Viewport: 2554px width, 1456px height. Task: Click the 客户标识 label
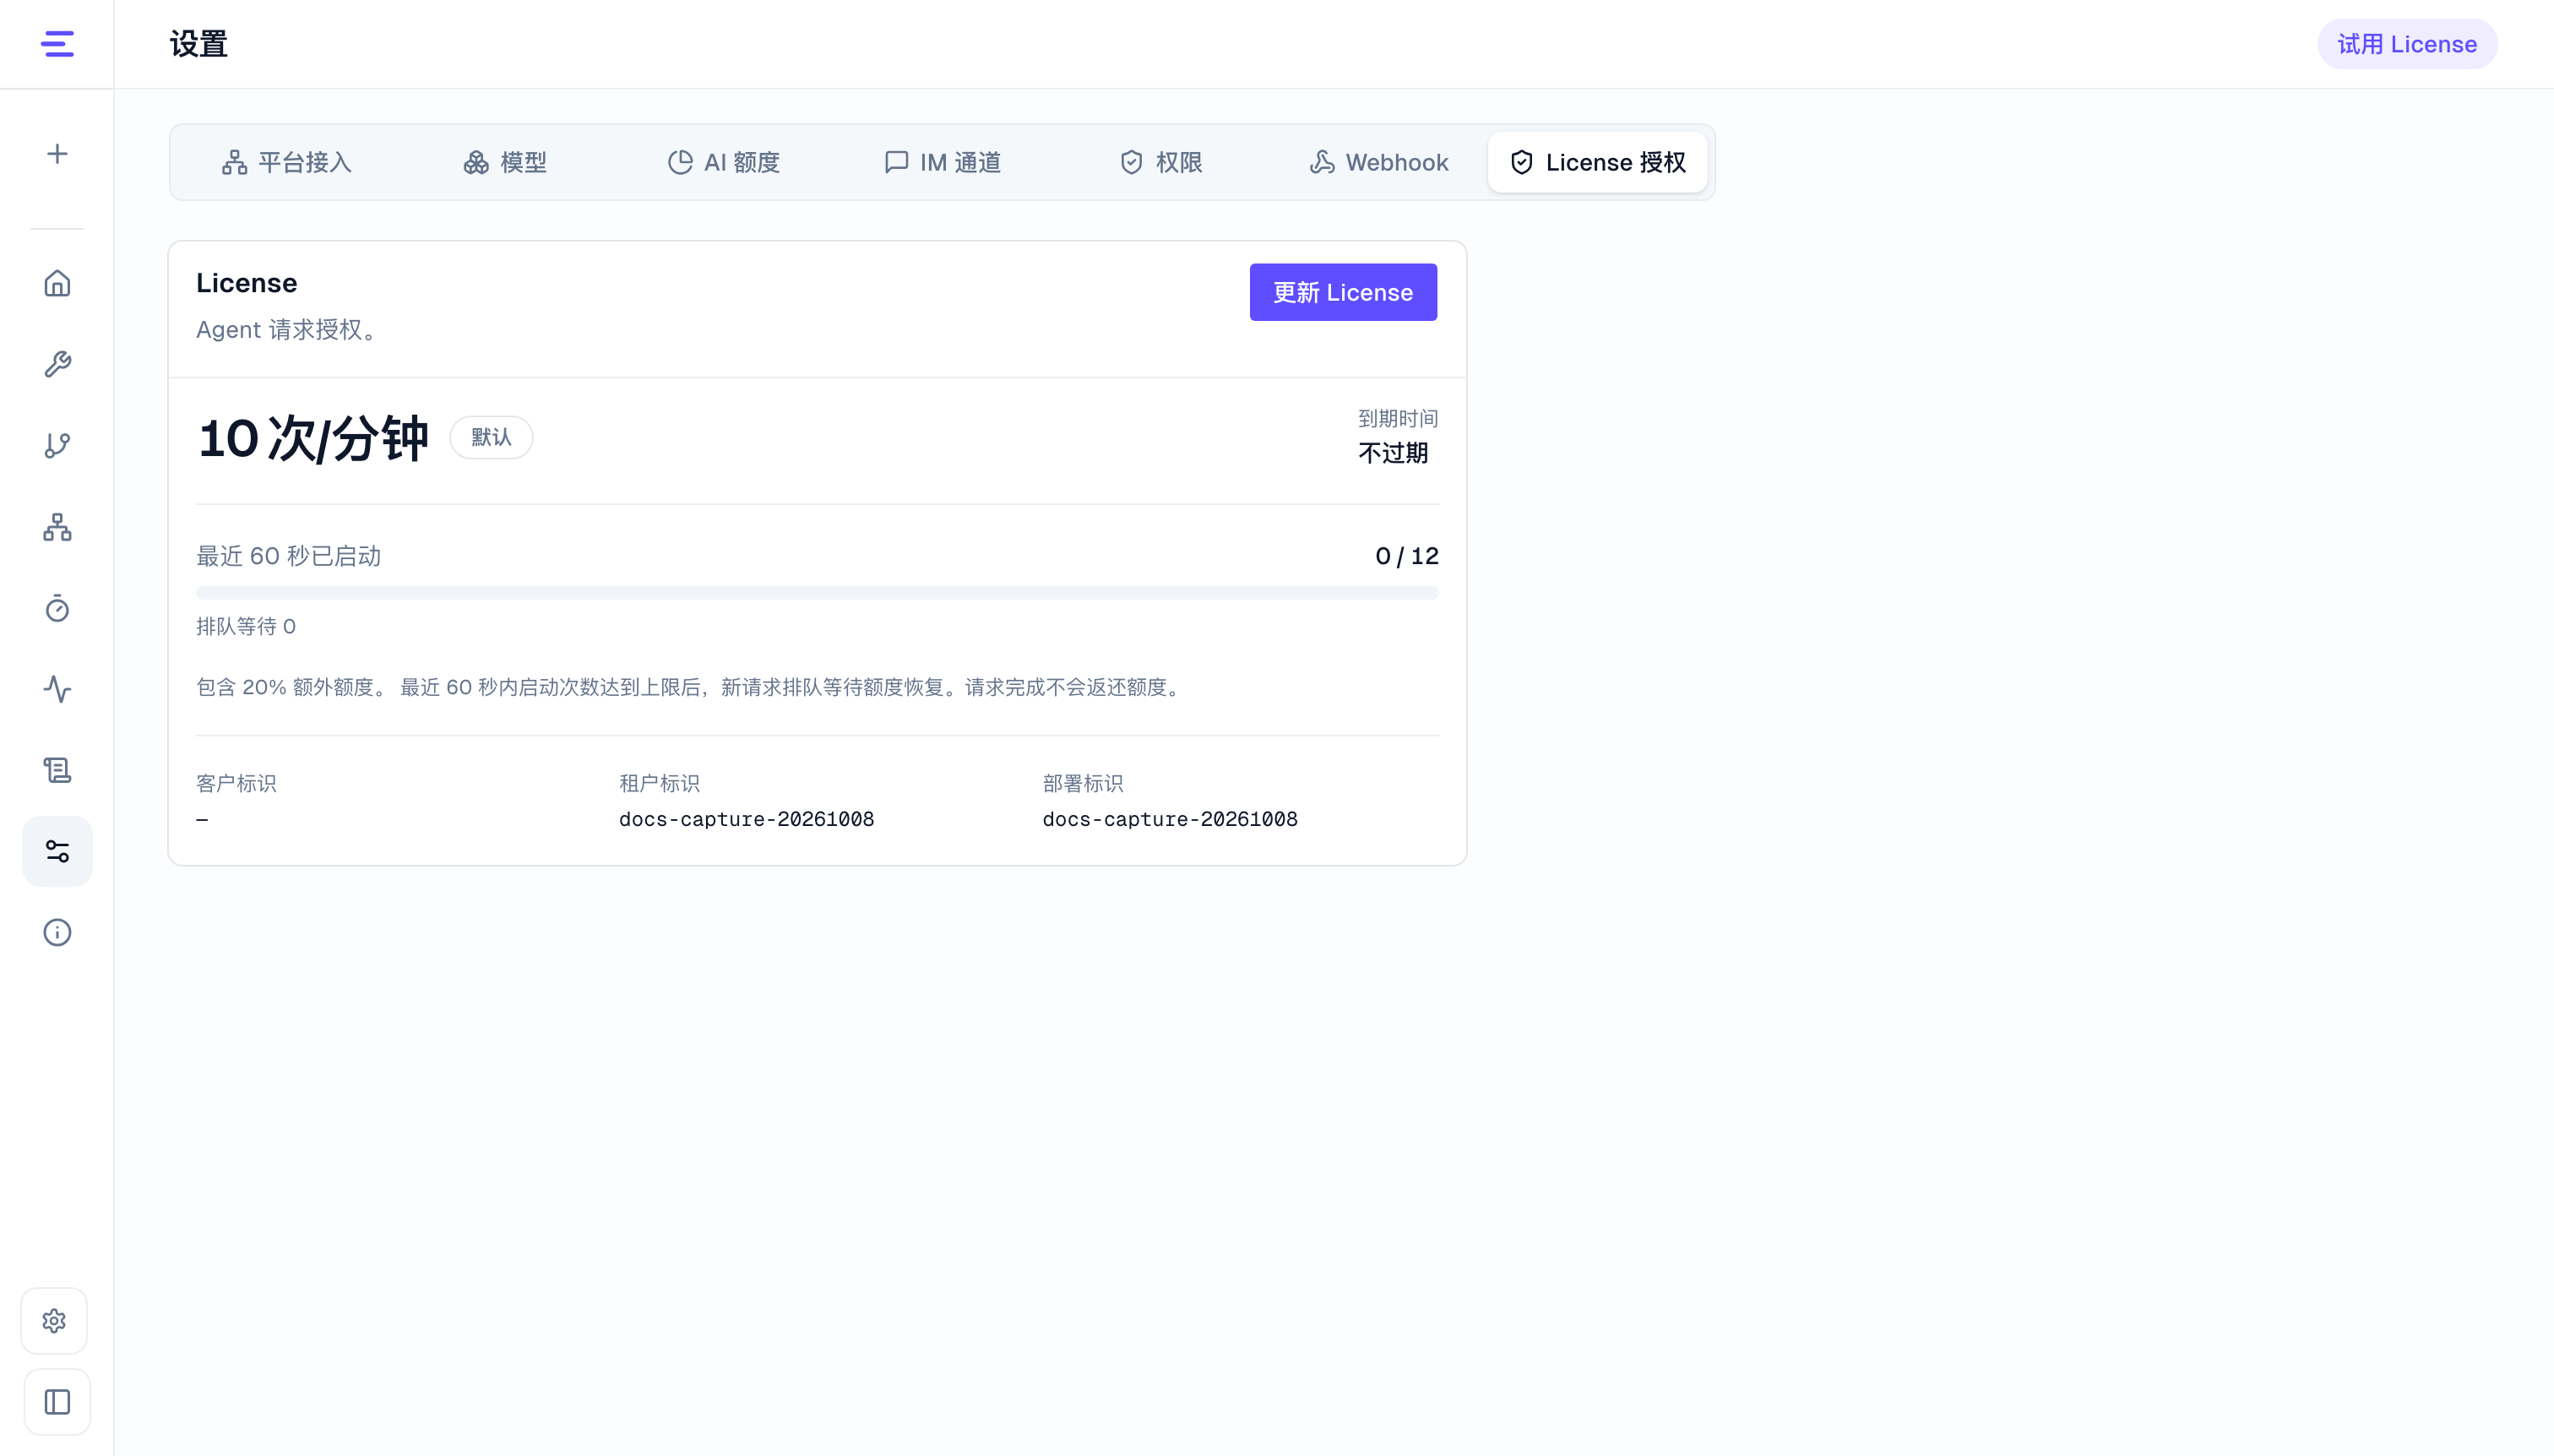(x=236, y=783)
